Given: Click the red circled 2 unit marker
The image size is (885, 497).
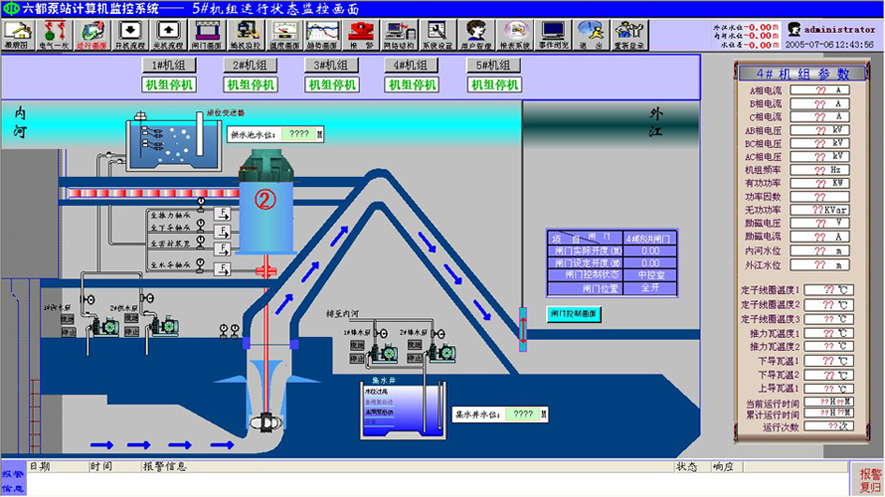Looking at the screenshot, I should click(x=265, y=199).
